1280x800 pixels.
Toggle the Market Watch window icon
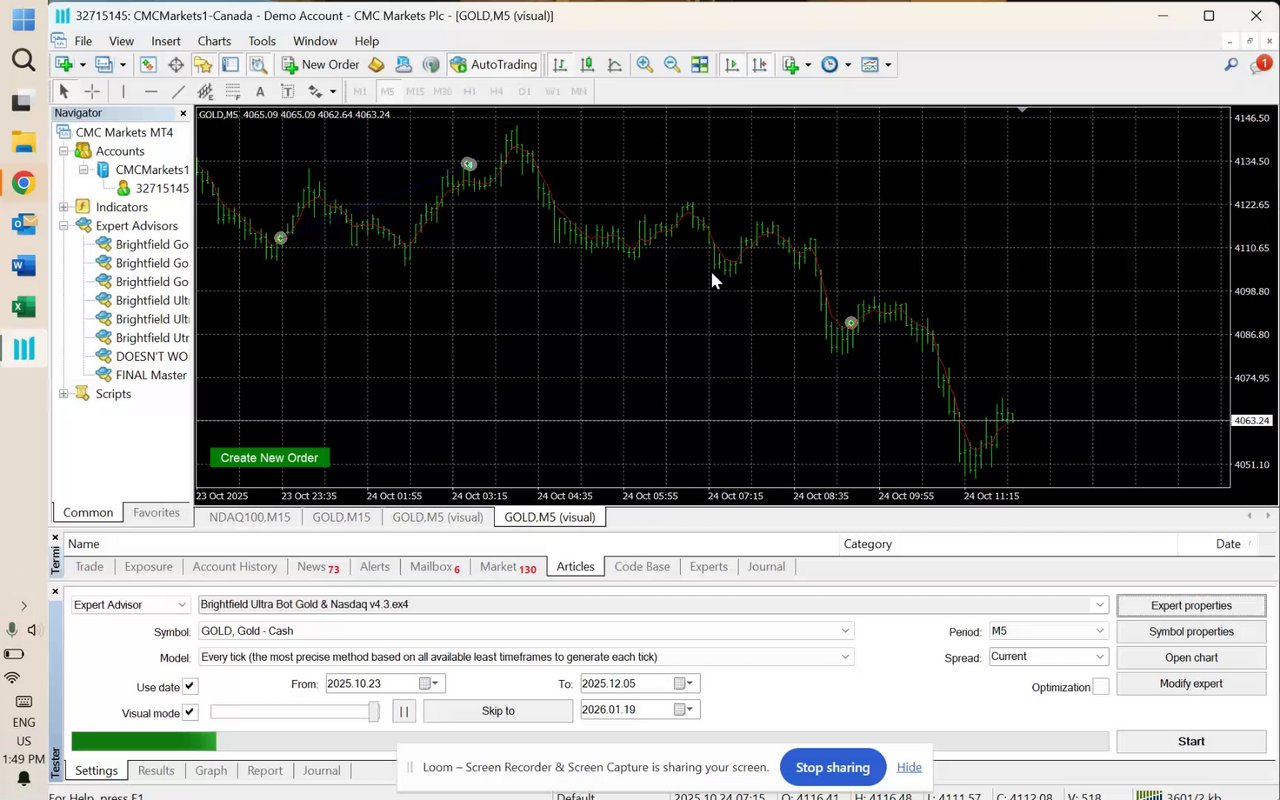click(148, 64)
